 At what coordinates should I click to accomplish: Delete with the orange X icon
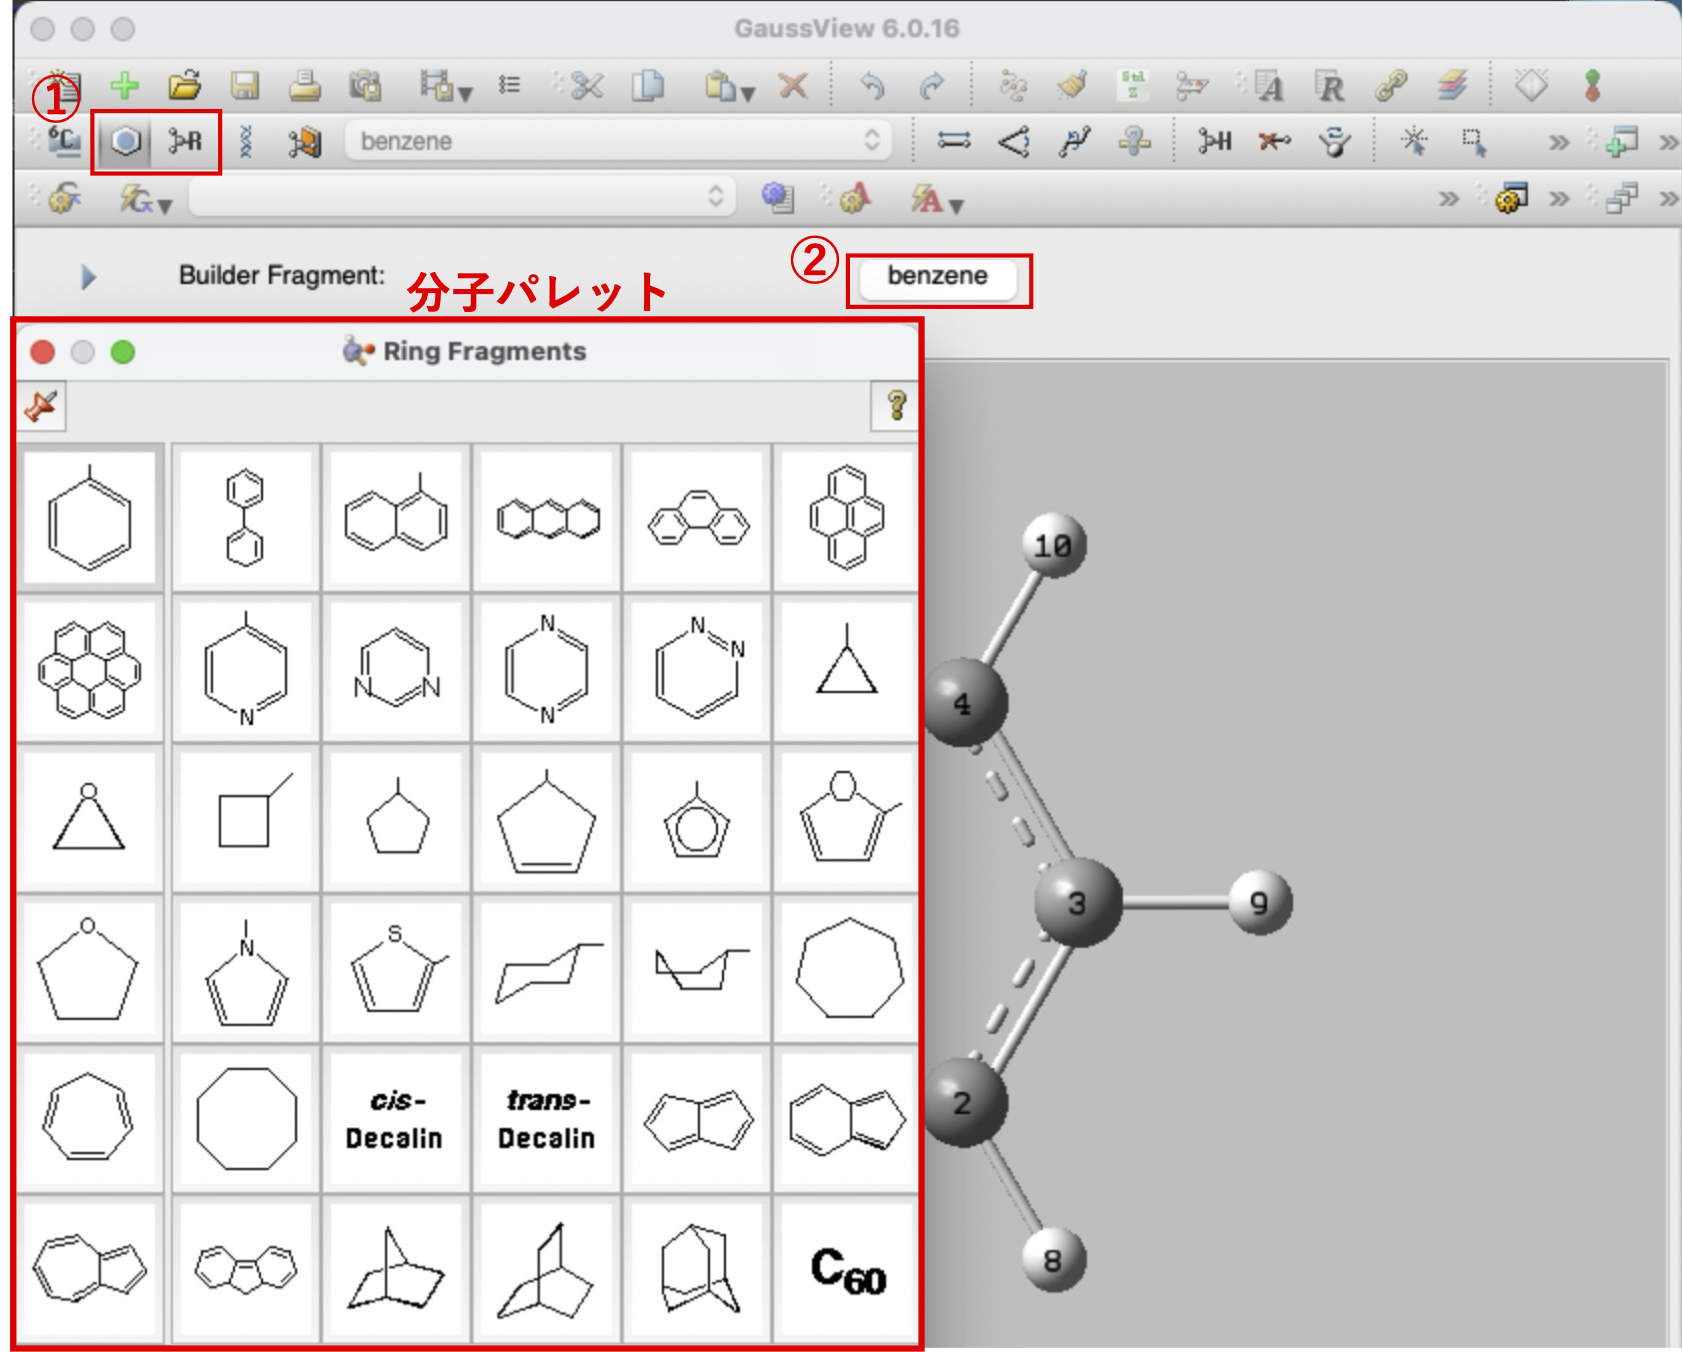click(793, 86)
